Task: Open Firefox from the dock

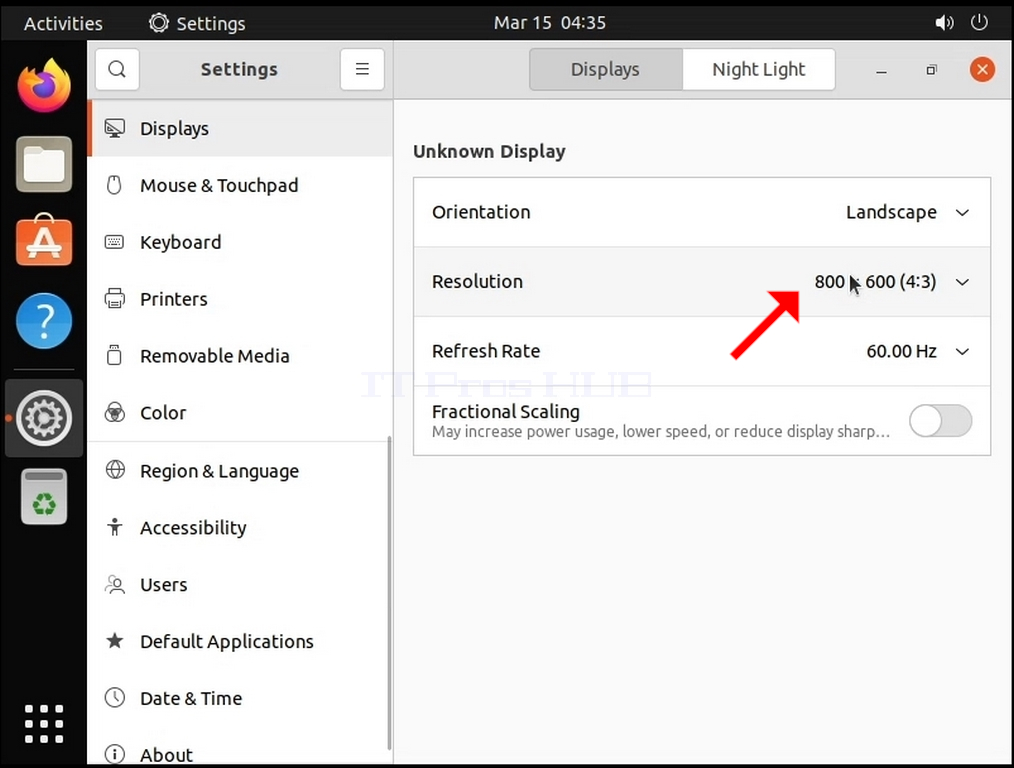Action: [x=44, y=85]
